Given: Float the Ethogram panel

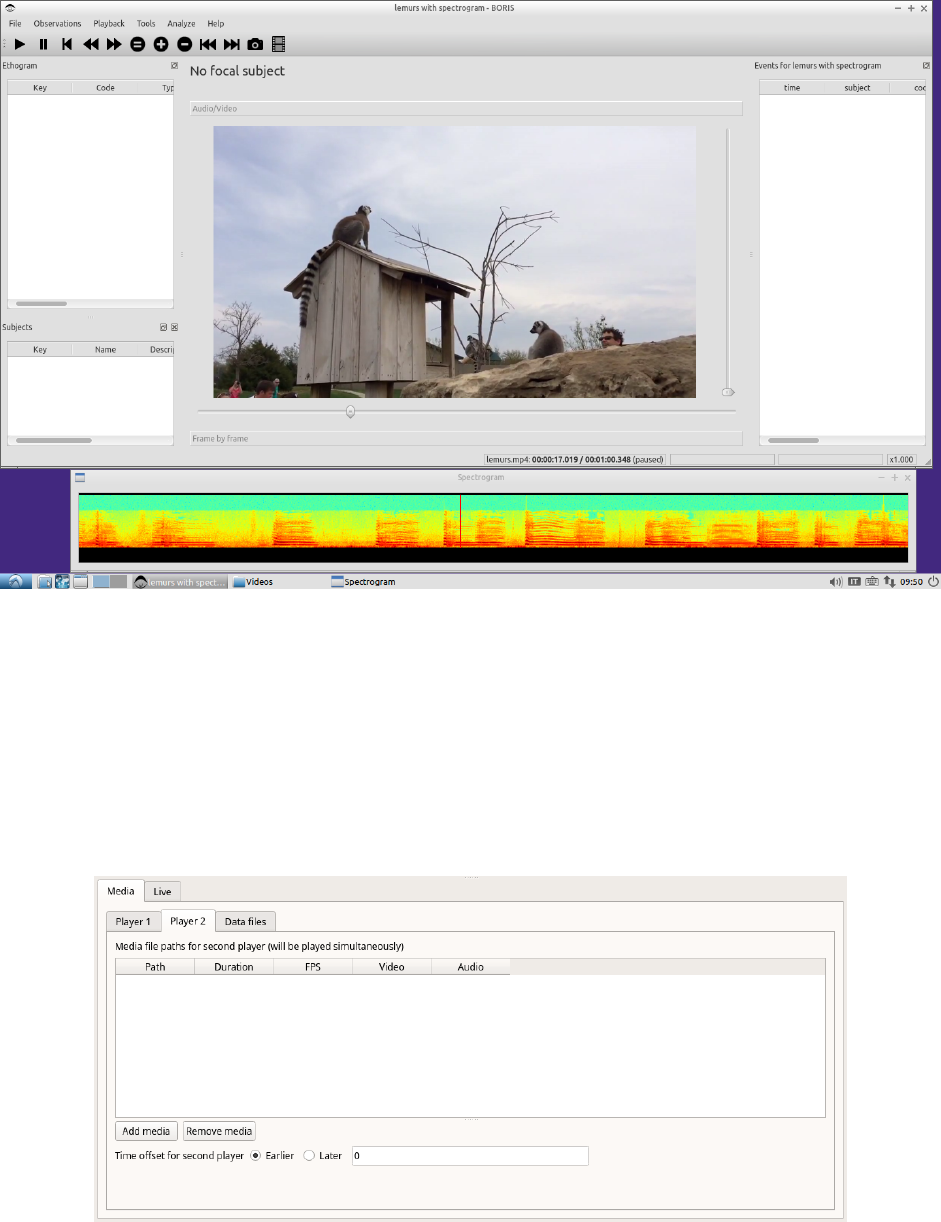Looking at the screenshot, I should 173,66.
